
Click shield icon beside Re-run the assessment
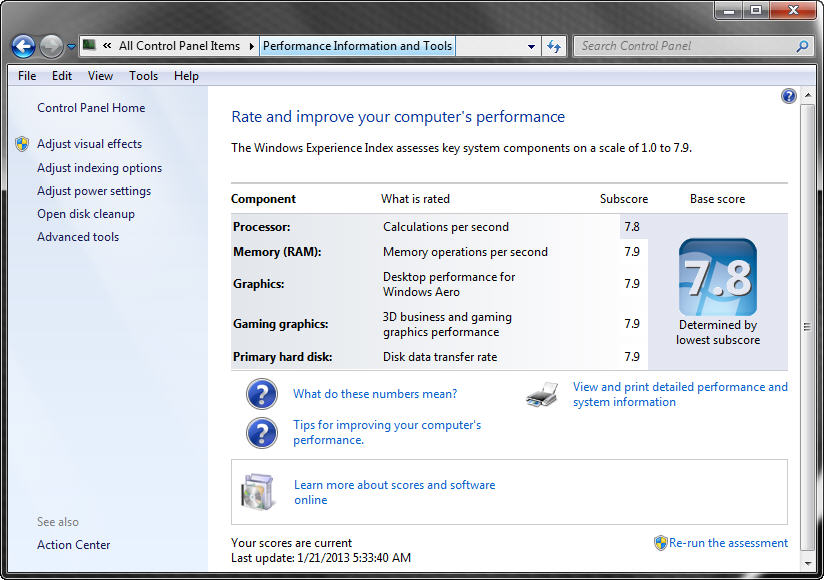click(x=661, y=543)
